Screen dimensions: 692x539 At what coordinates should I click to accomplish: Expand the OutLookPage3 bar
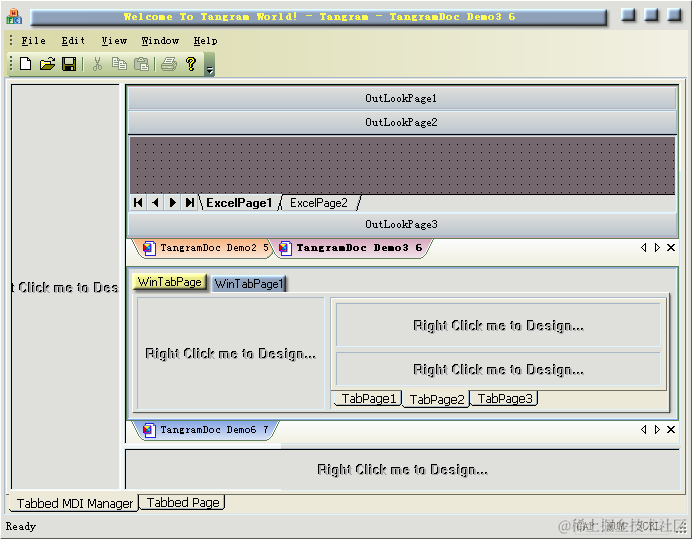click(402, 224)
